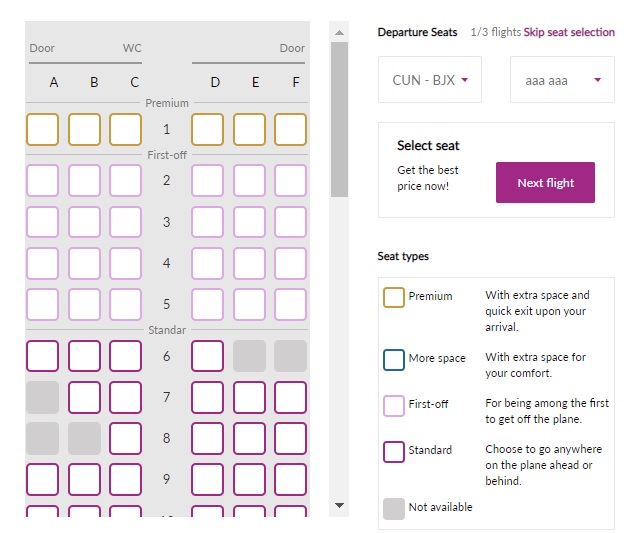This screenshot has height=533, width=633.
Task: Select Standard seat 9A
Action: (42, 480)
